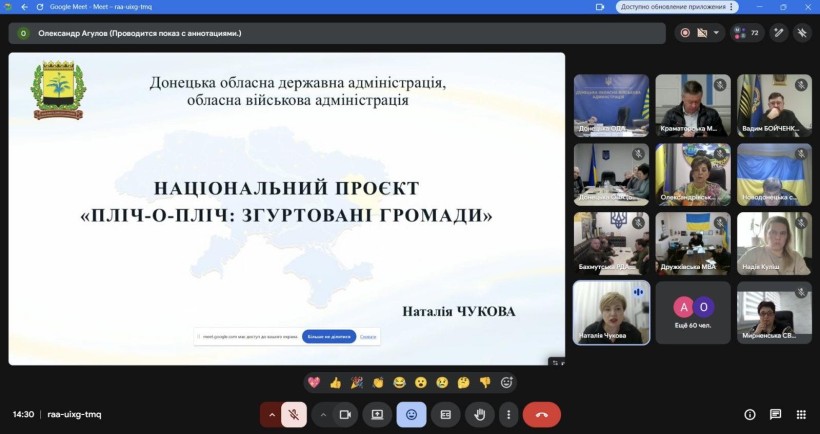The width and height of the screenshot is (820, 434).
Task: Click the Донецька ОДА participant tile
Action: (x=611, y=106)
